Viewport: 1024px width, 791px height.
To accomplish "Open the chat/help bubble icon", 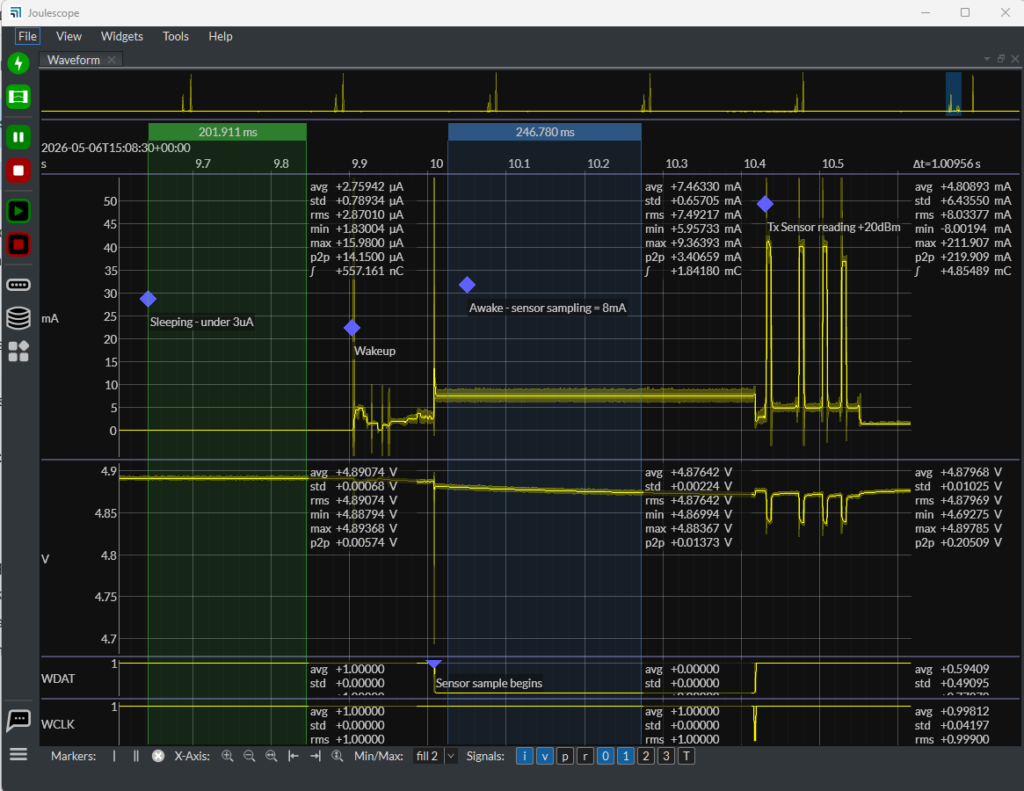I will coord(18,720).
